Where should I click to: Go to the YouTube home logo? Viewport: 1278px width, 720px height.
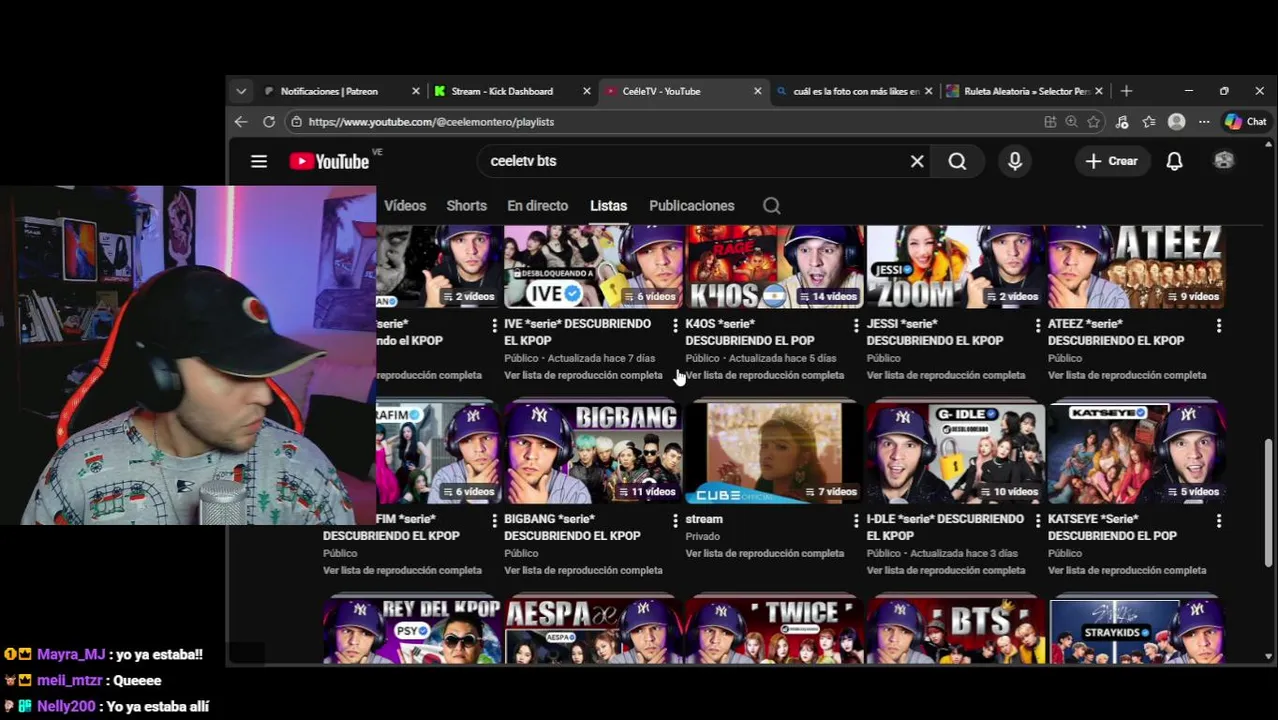(x=330, y=161)
